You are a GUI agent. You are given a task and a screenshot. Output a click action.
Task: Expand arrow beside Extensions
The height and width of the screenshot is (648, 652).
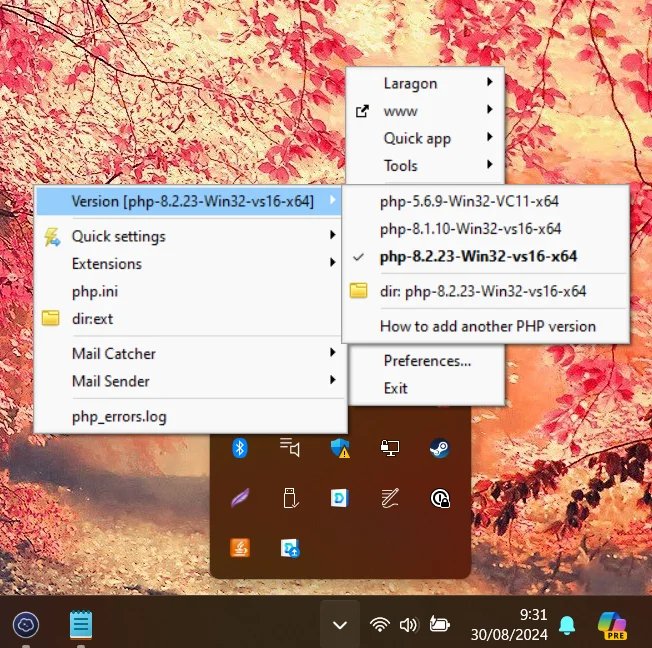[x=332, y=262]
